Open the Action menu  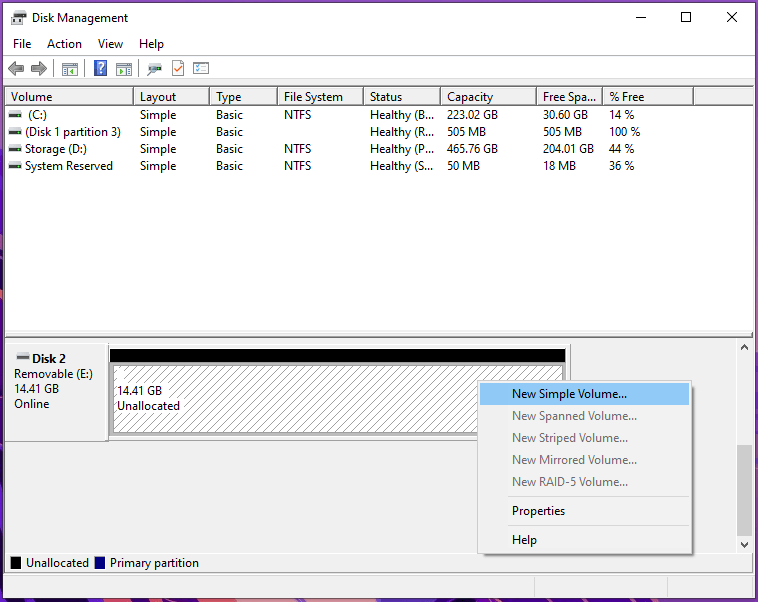pos(64,44)
